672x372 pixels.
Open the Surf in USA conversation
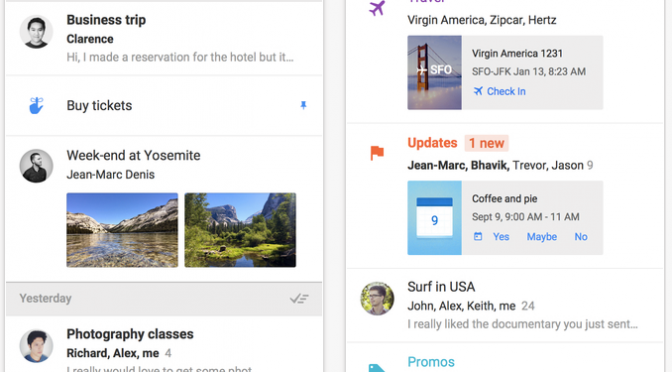(504, 305)
